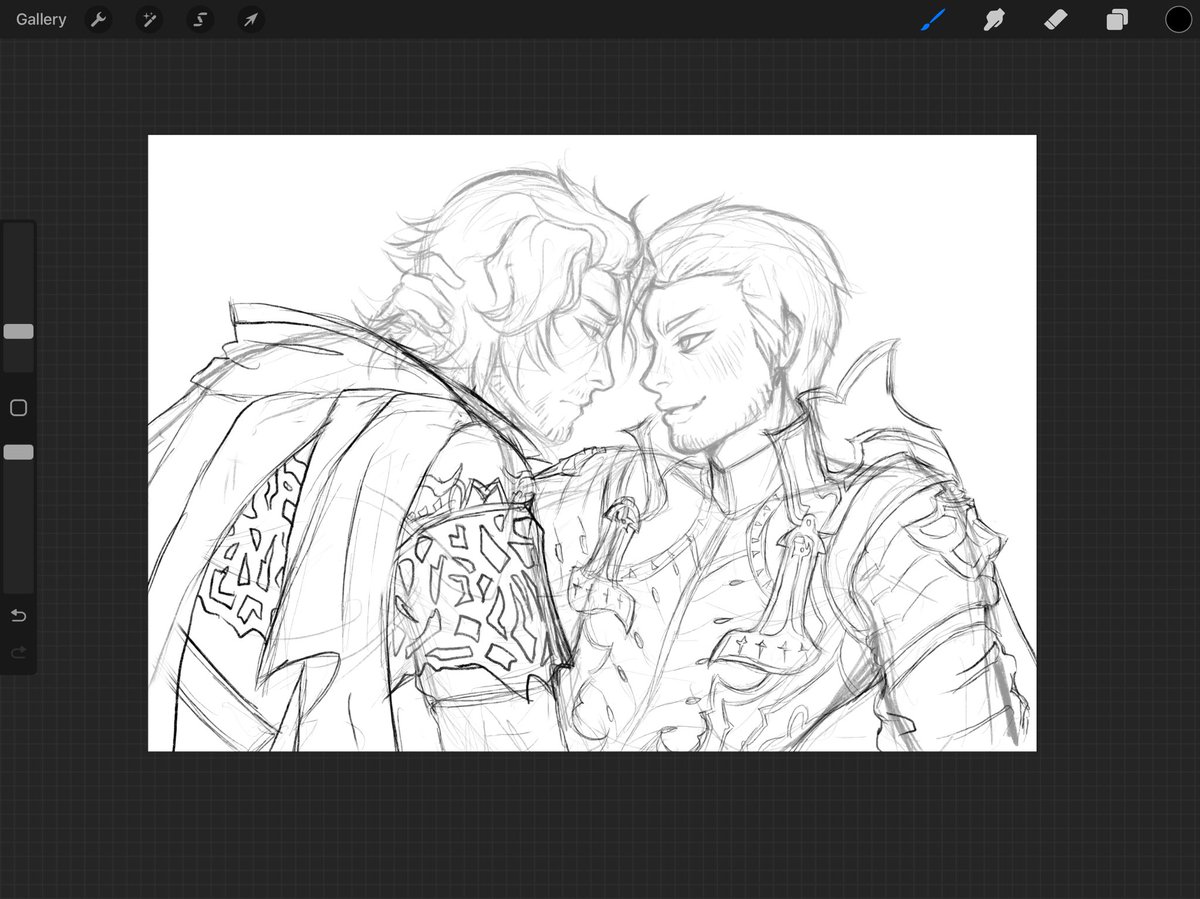Open the black active color picker
The width and height of the screenshot is (1200, 899).
pos(1178,19)
